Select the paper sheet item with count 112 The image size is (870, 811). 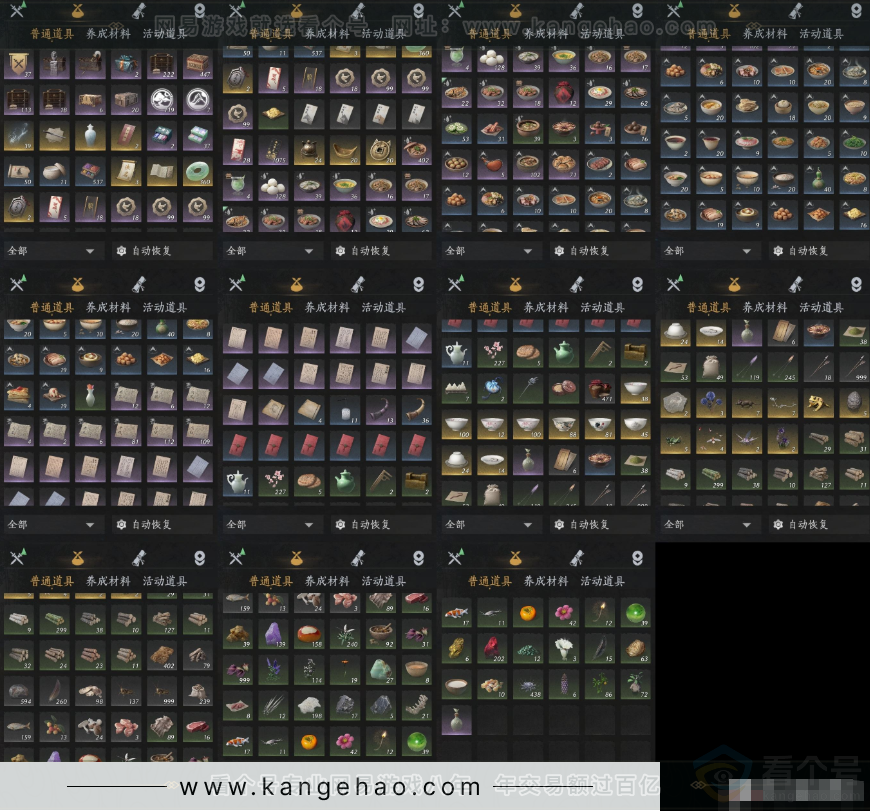point(162,430)
